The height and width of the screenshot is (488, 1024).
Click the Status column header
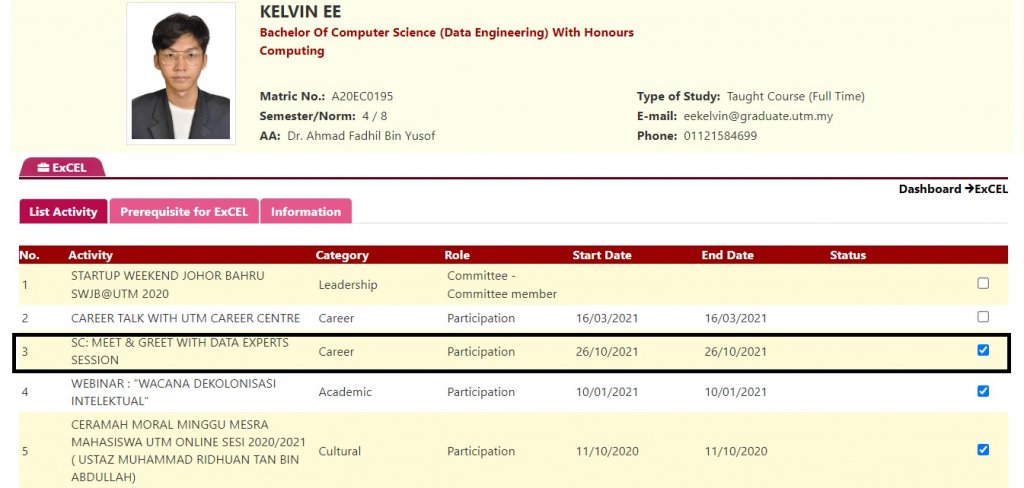coord(847,255)
